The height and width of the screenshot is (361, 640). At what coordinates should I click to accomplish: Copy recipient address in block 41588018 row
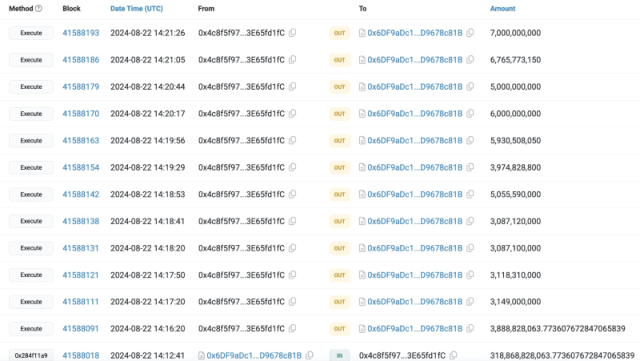[x=453, y=356]
